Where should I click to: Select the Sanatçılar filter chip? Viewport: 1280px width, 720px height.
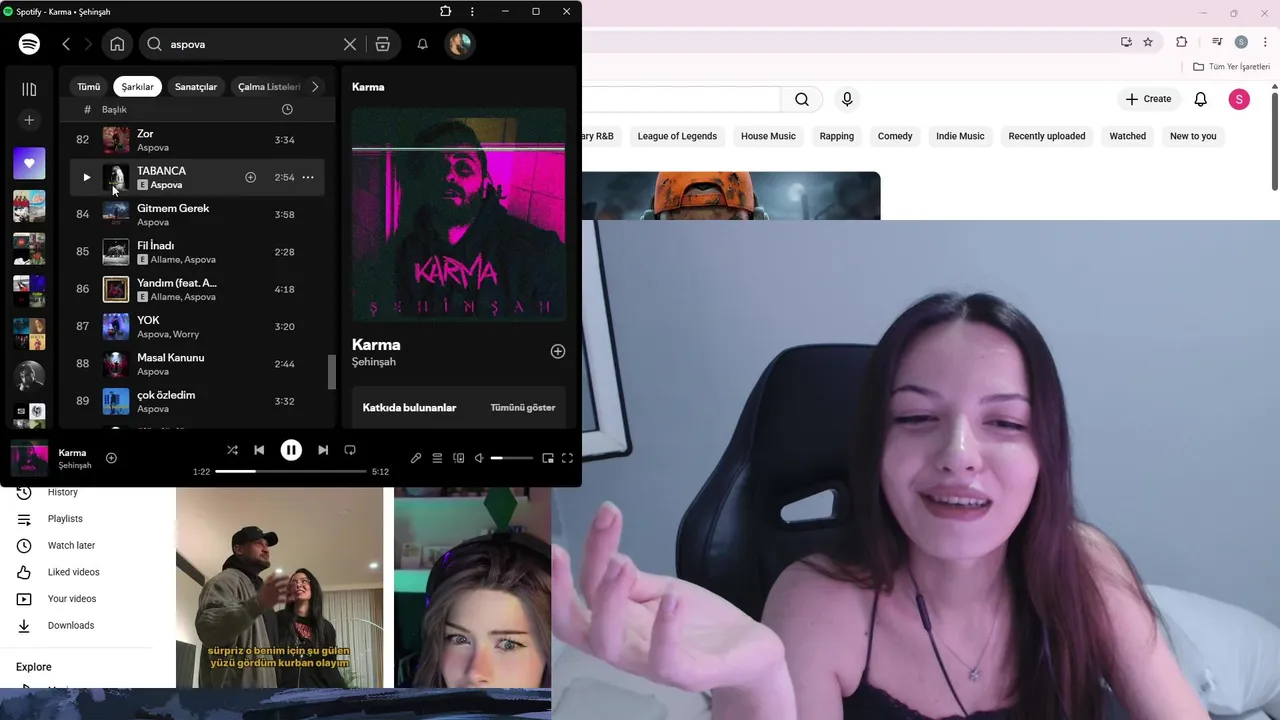196,87
